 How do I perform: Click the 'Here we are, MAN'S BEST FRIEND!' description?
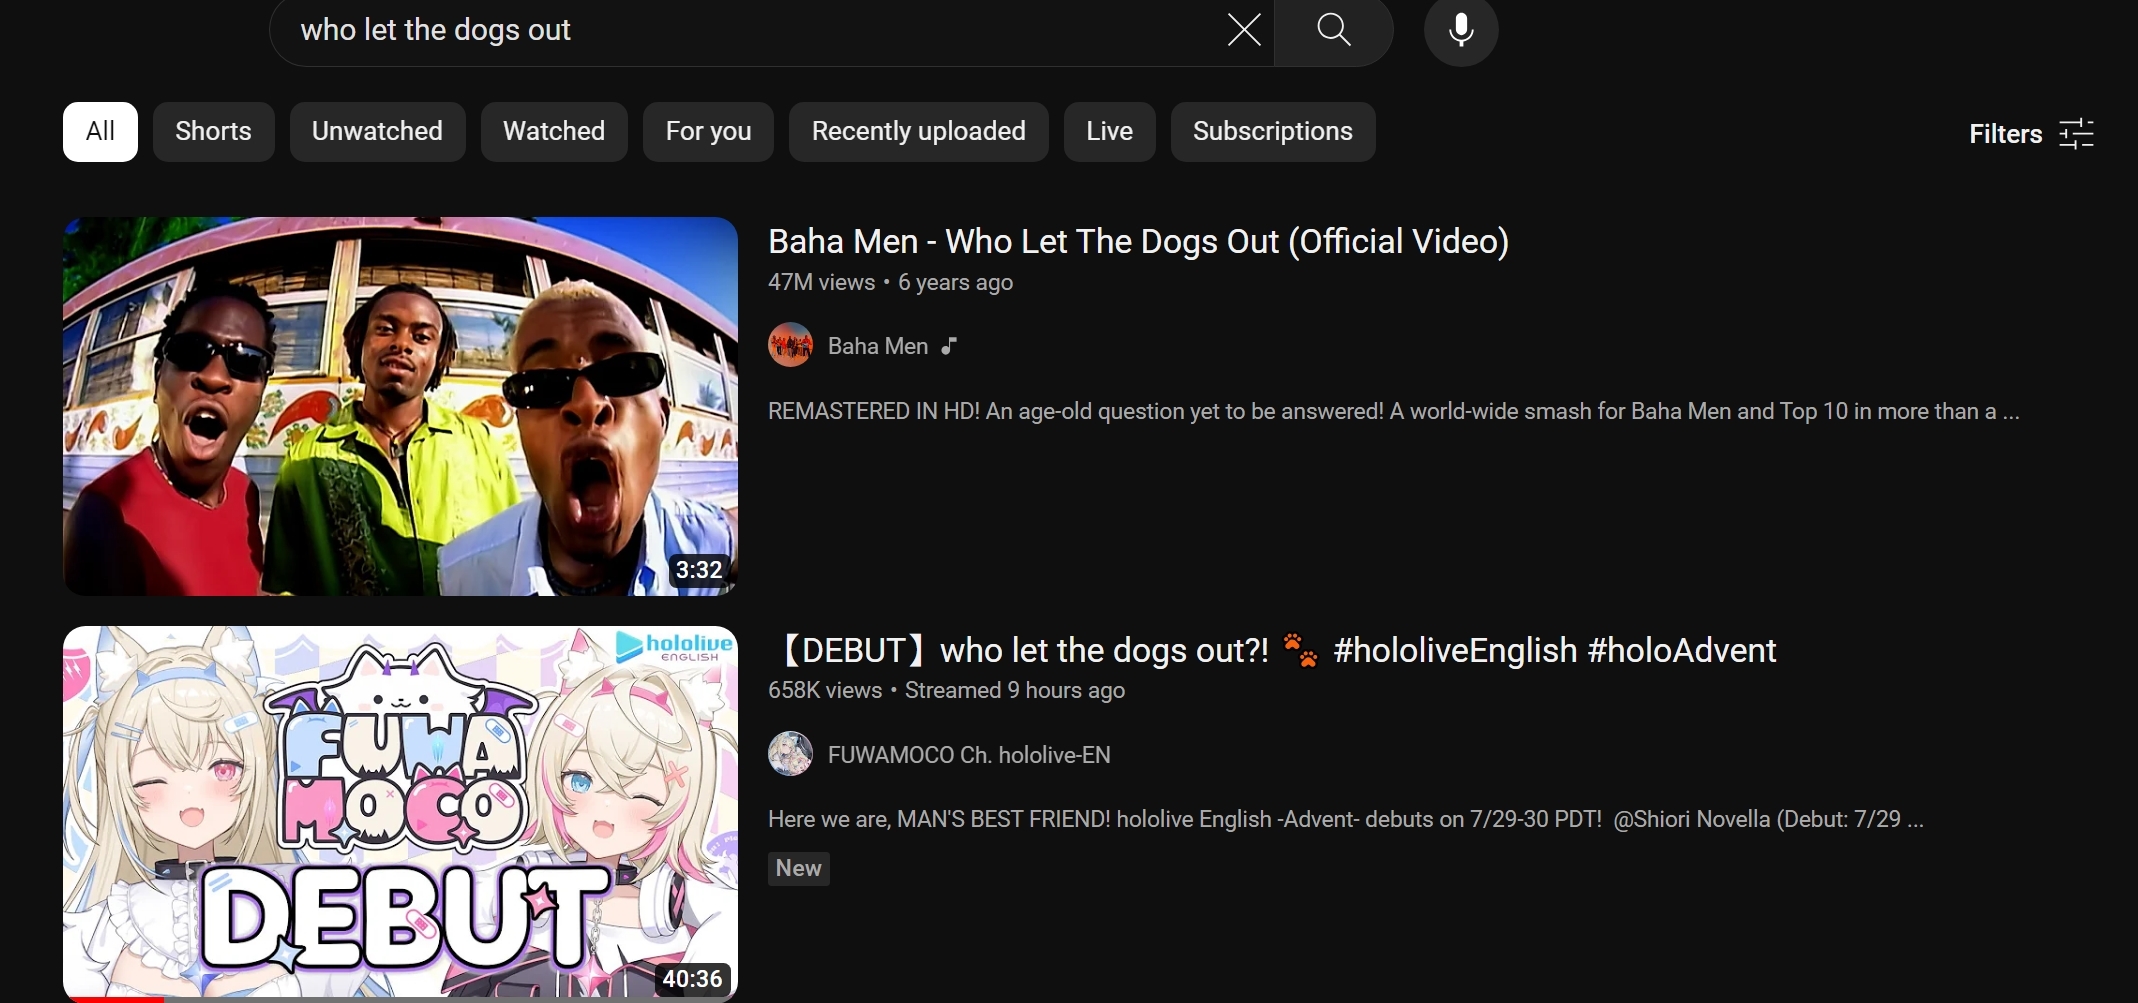tap(1345, 819)
